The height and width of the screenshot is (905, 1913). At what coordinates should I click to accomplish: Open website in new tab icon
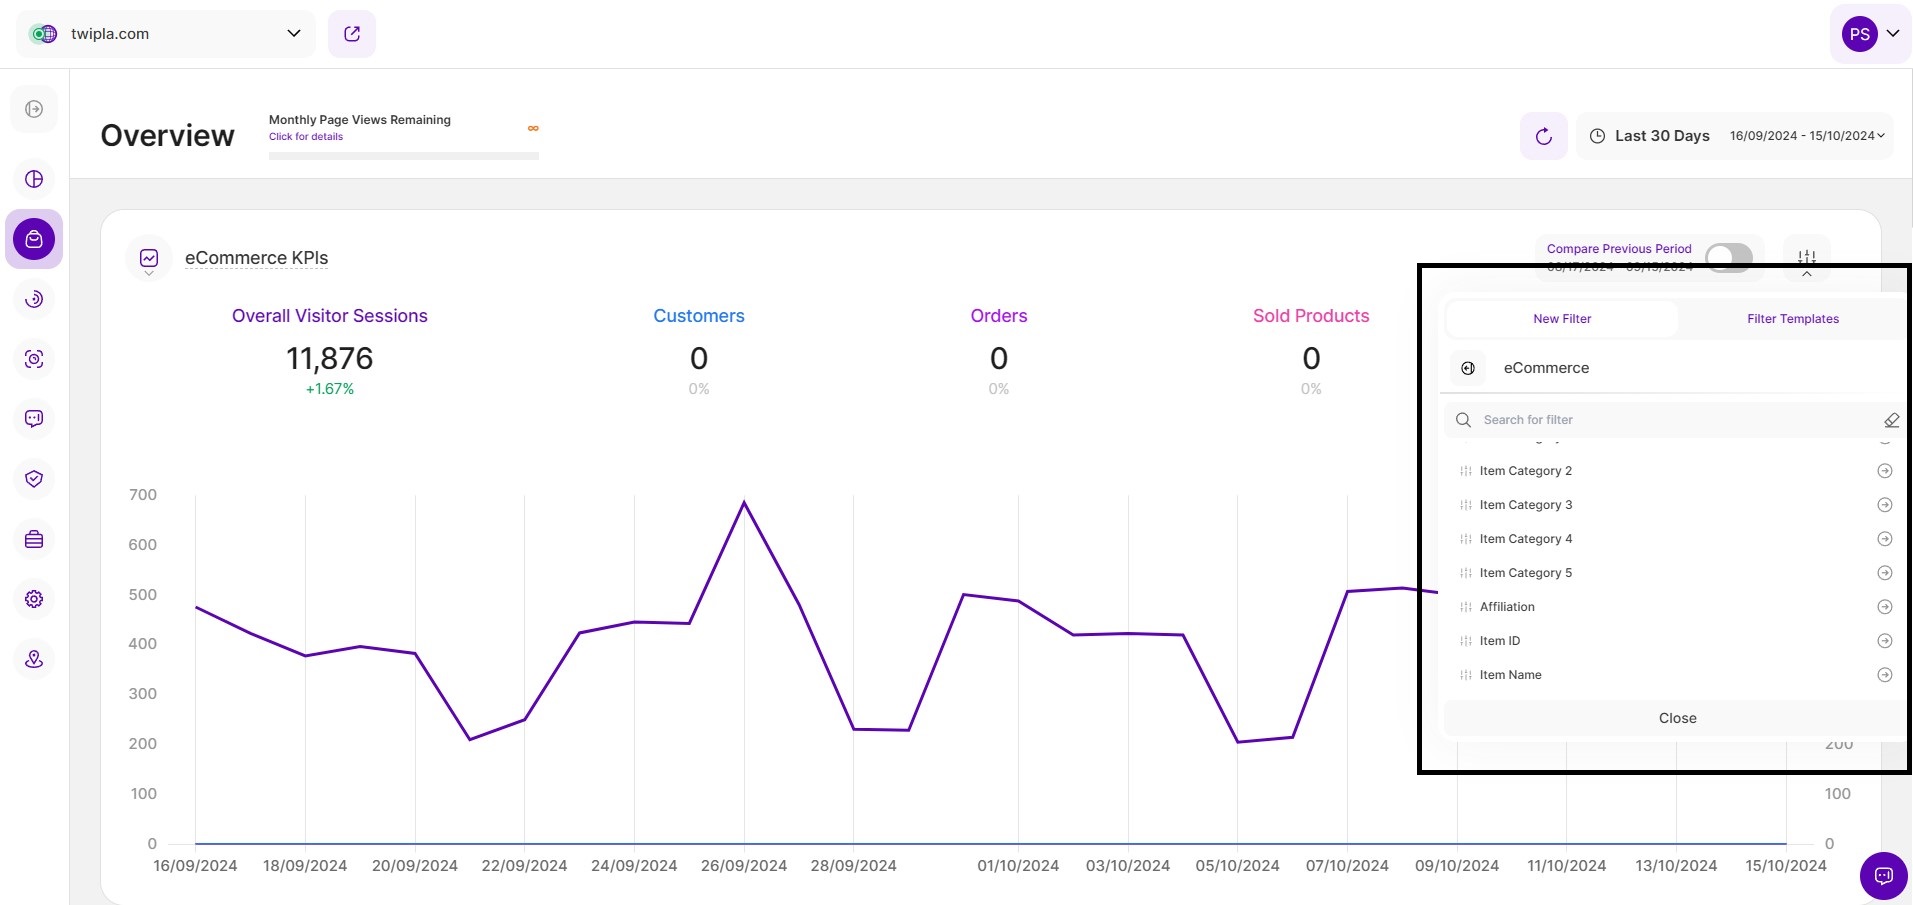click(352, 34)
